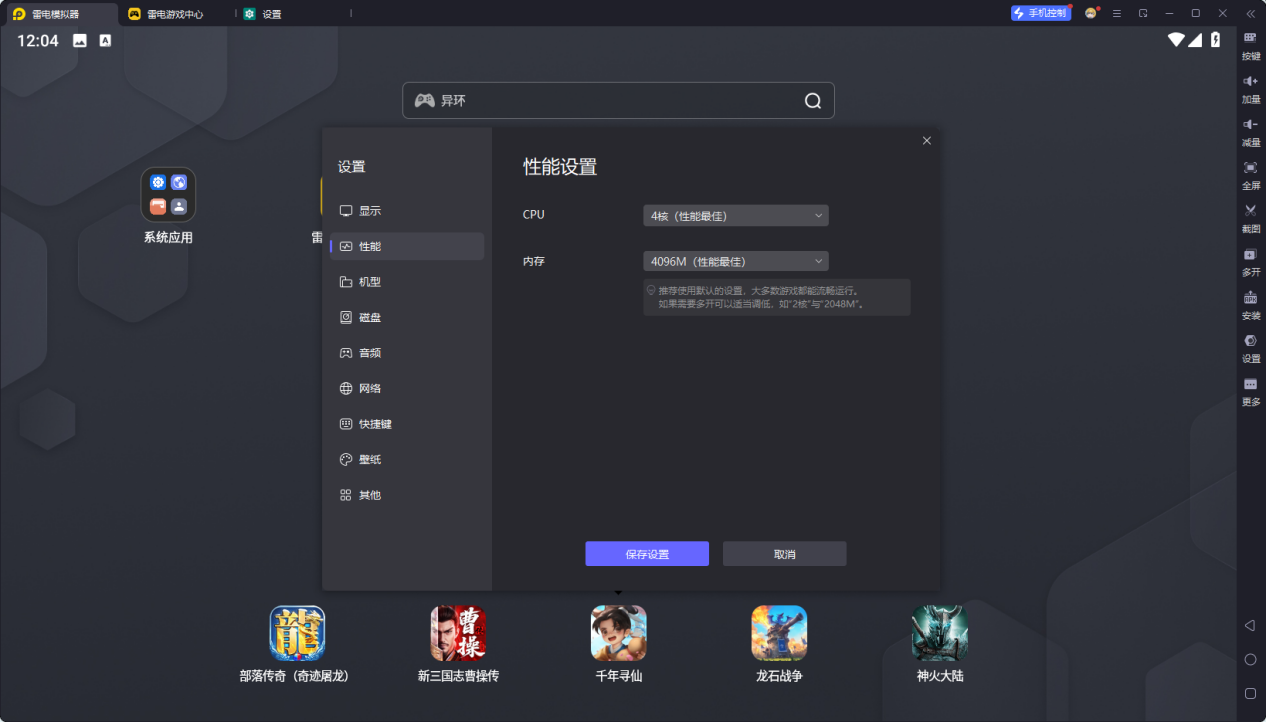
Task: Click the mini-window icon beside hamburger menu
Action: (1143, 13)
